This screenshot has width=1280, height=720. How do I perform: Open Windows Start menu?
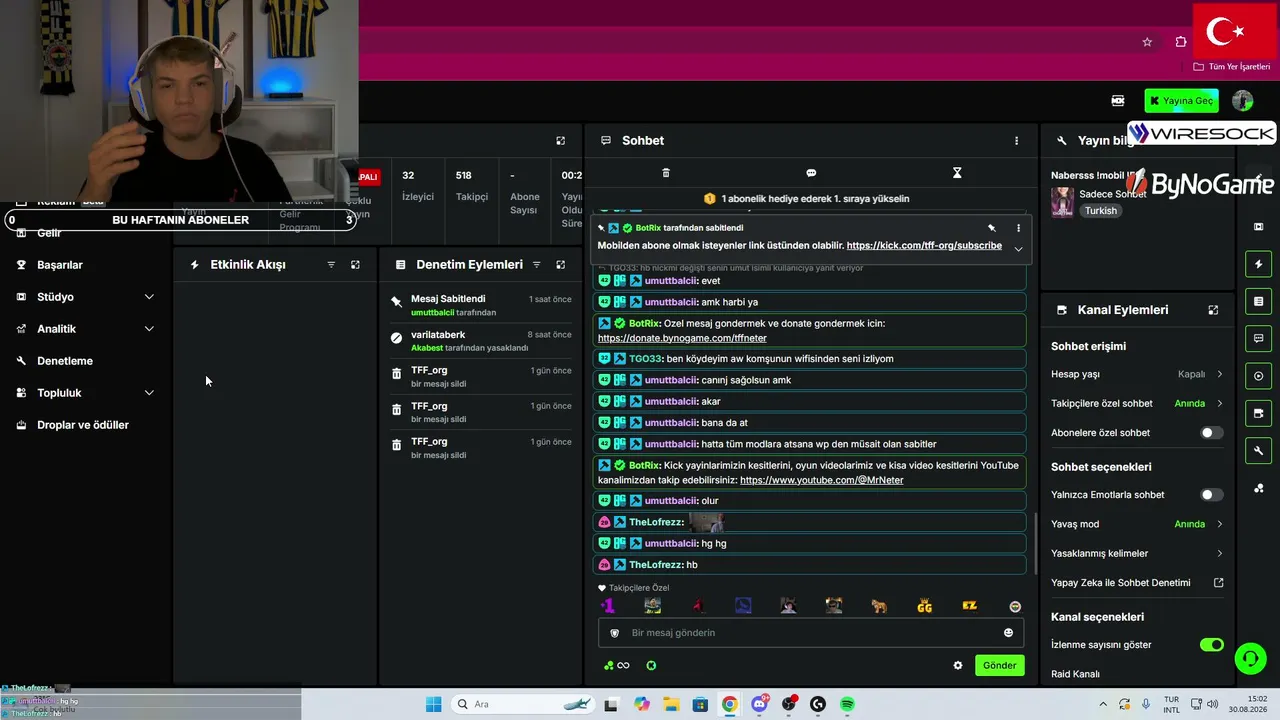tap(433, 704)
